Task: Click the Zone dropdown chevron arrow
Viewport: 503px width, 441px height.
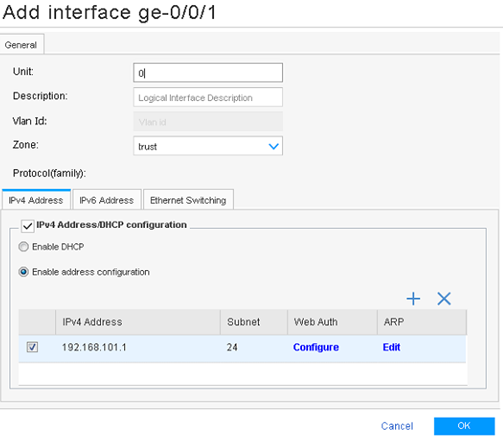Action: 273,146
